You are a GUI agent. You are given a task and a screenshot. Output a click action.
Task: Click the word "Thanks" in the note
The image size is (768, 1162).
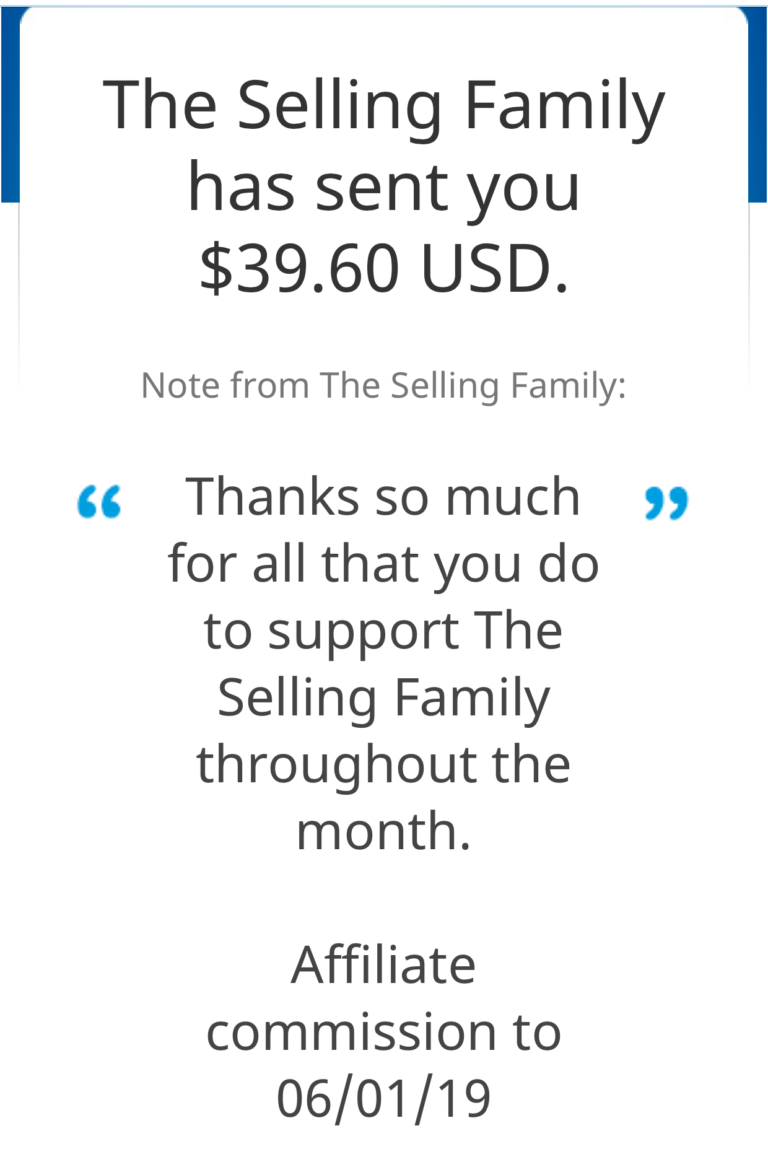click(x=272, y=497)
